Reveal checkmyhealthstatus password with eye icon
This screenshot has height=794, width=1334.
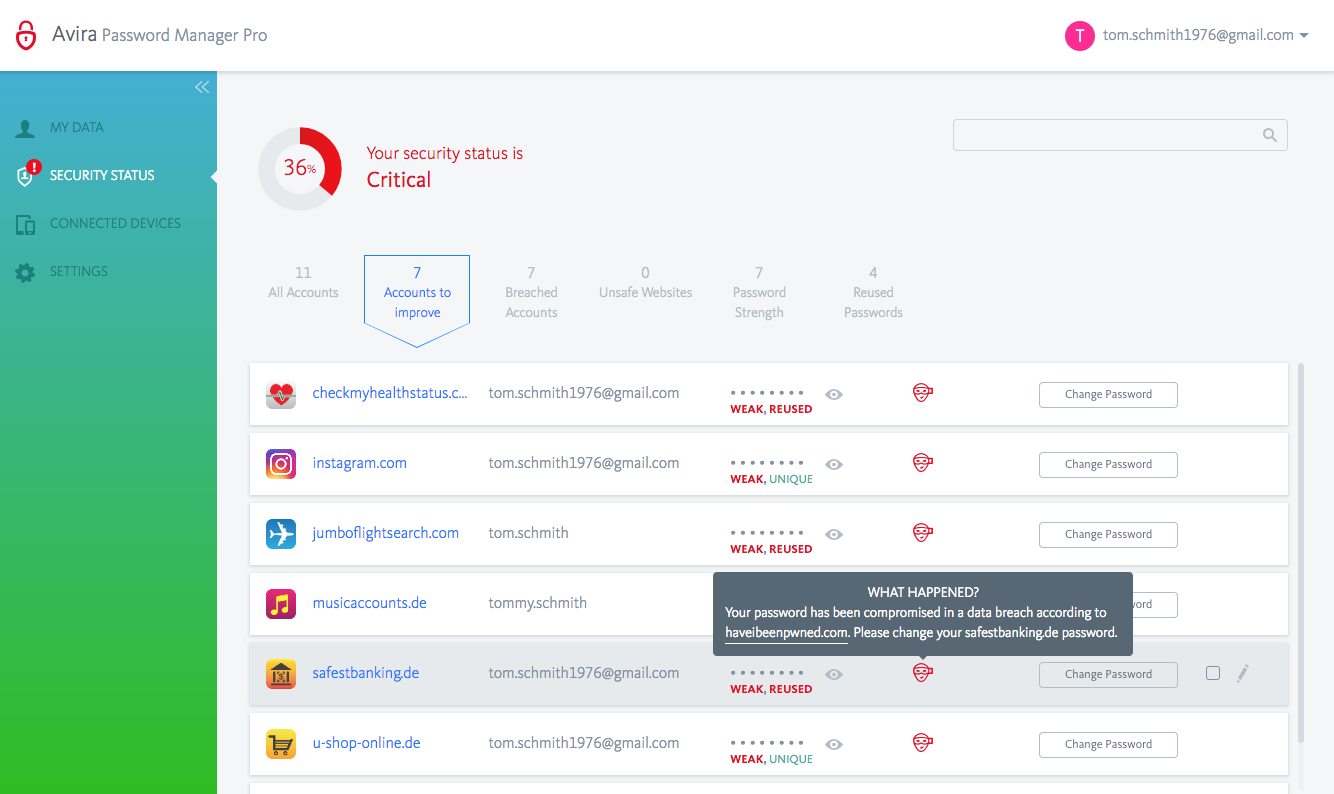834,394
